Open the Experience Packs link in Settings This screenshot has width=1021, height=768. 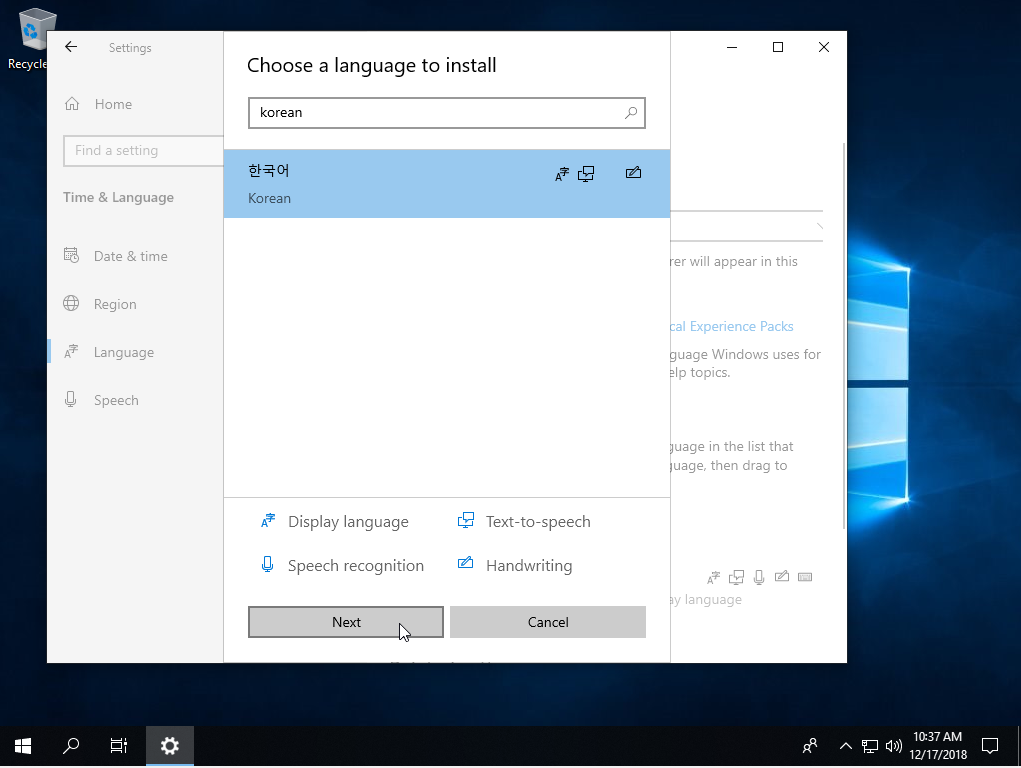[732, 326]
